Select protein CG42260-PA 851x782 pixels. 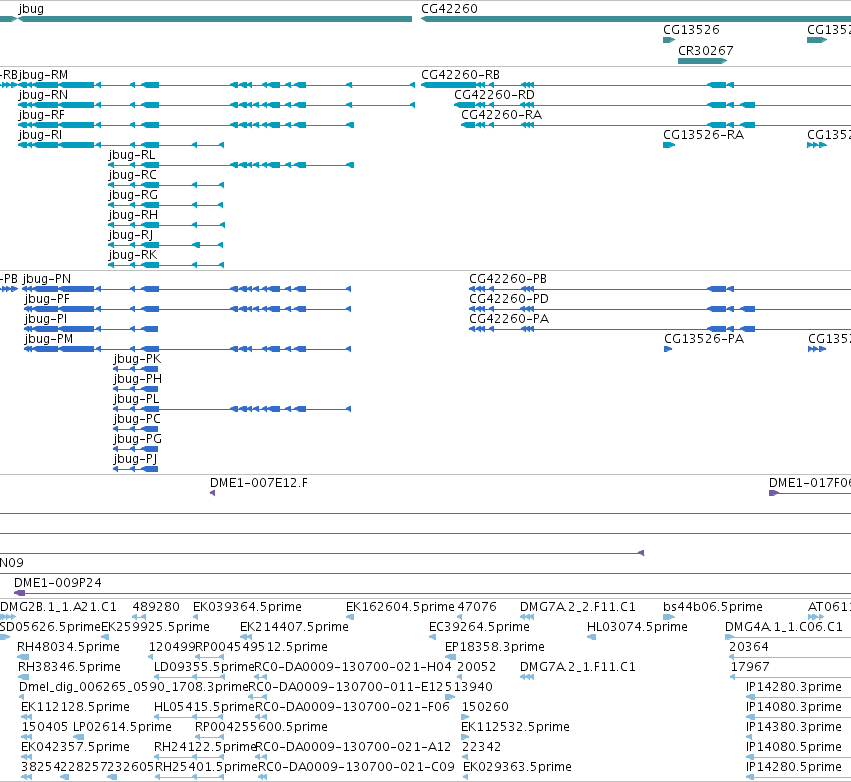point(509,319)
